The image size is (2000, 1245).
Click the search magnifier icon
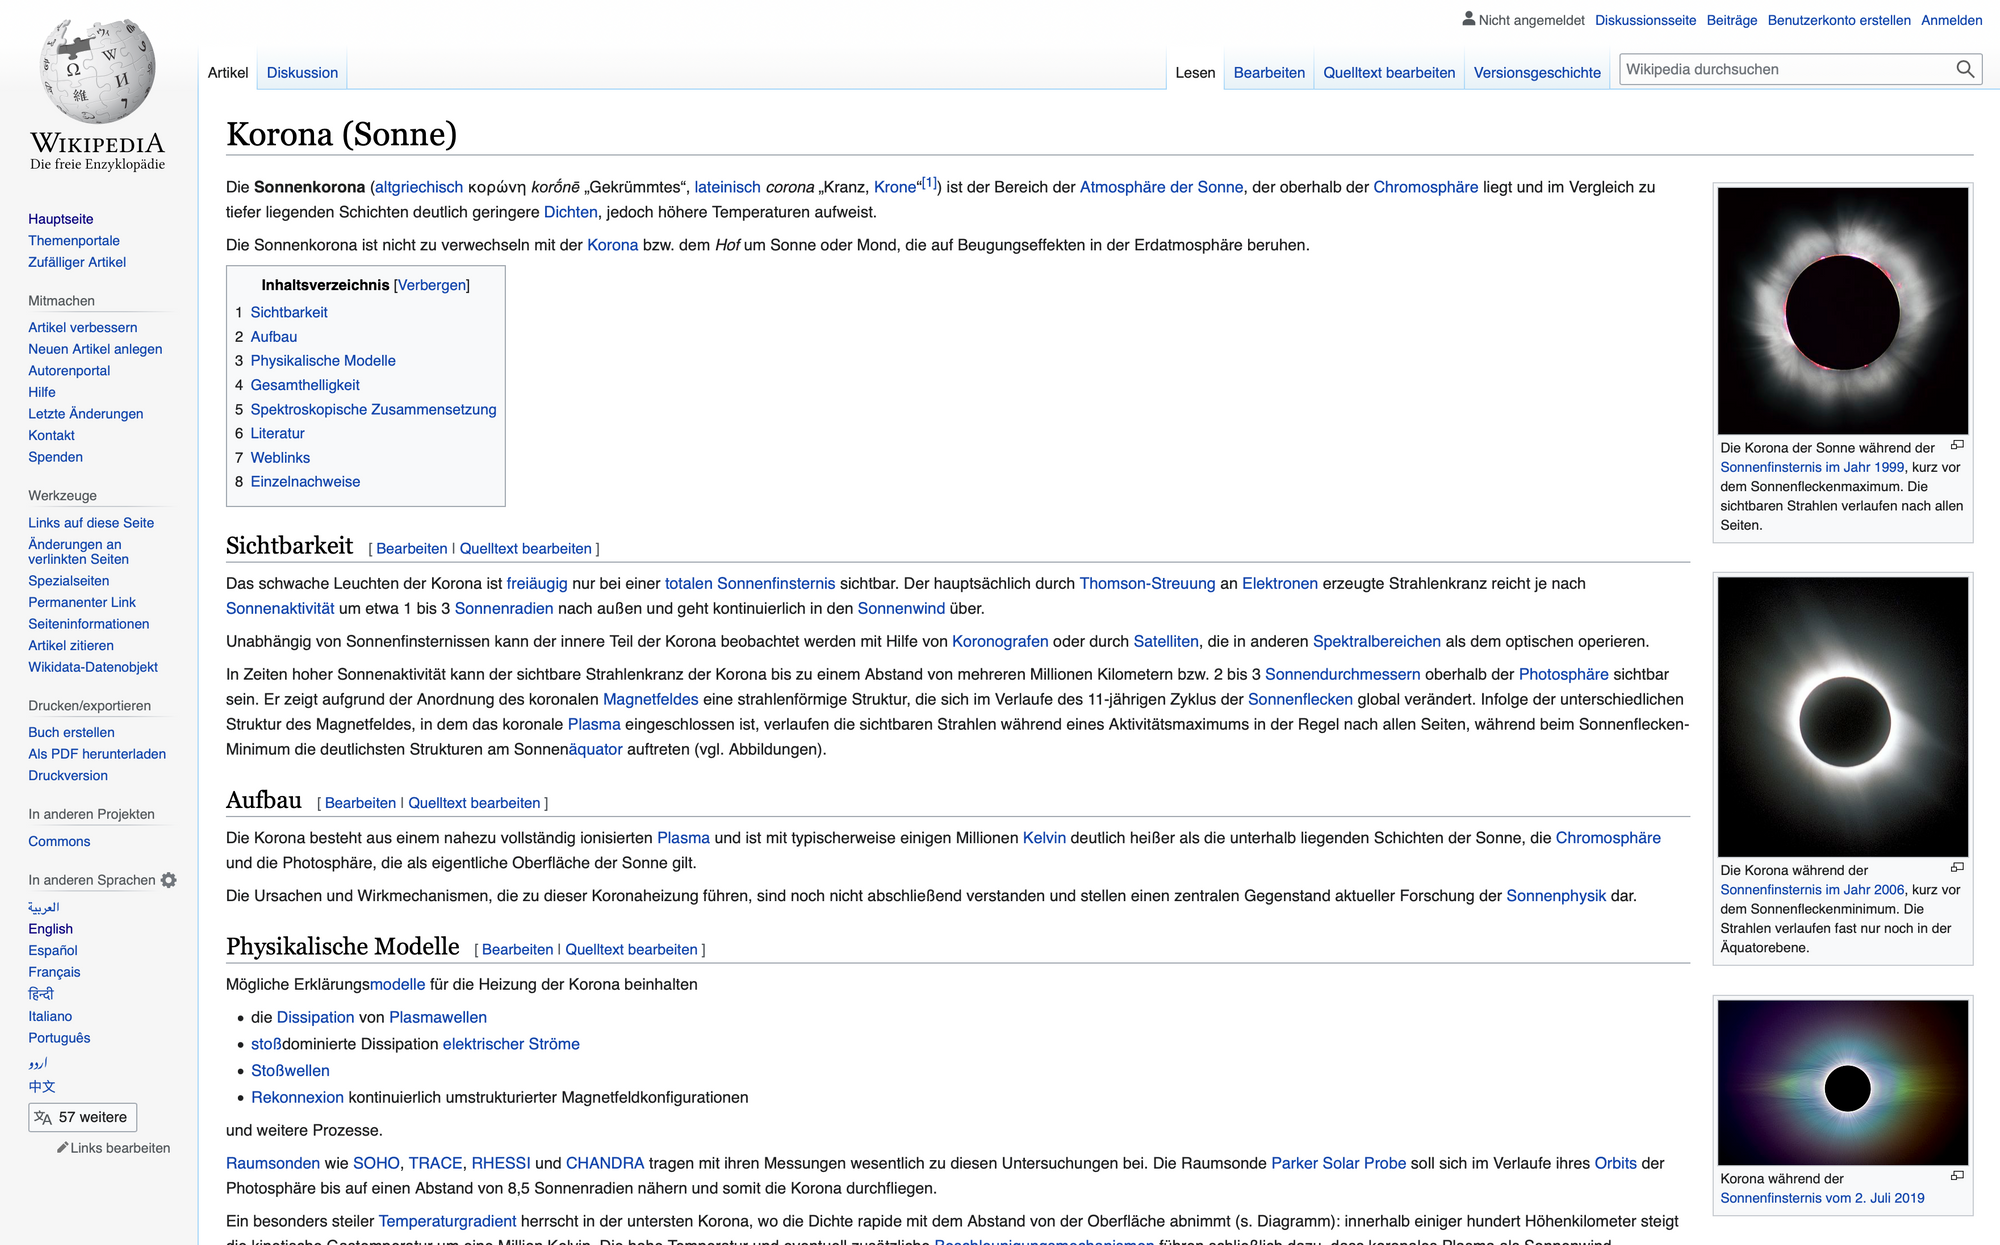pos(1965,69)
